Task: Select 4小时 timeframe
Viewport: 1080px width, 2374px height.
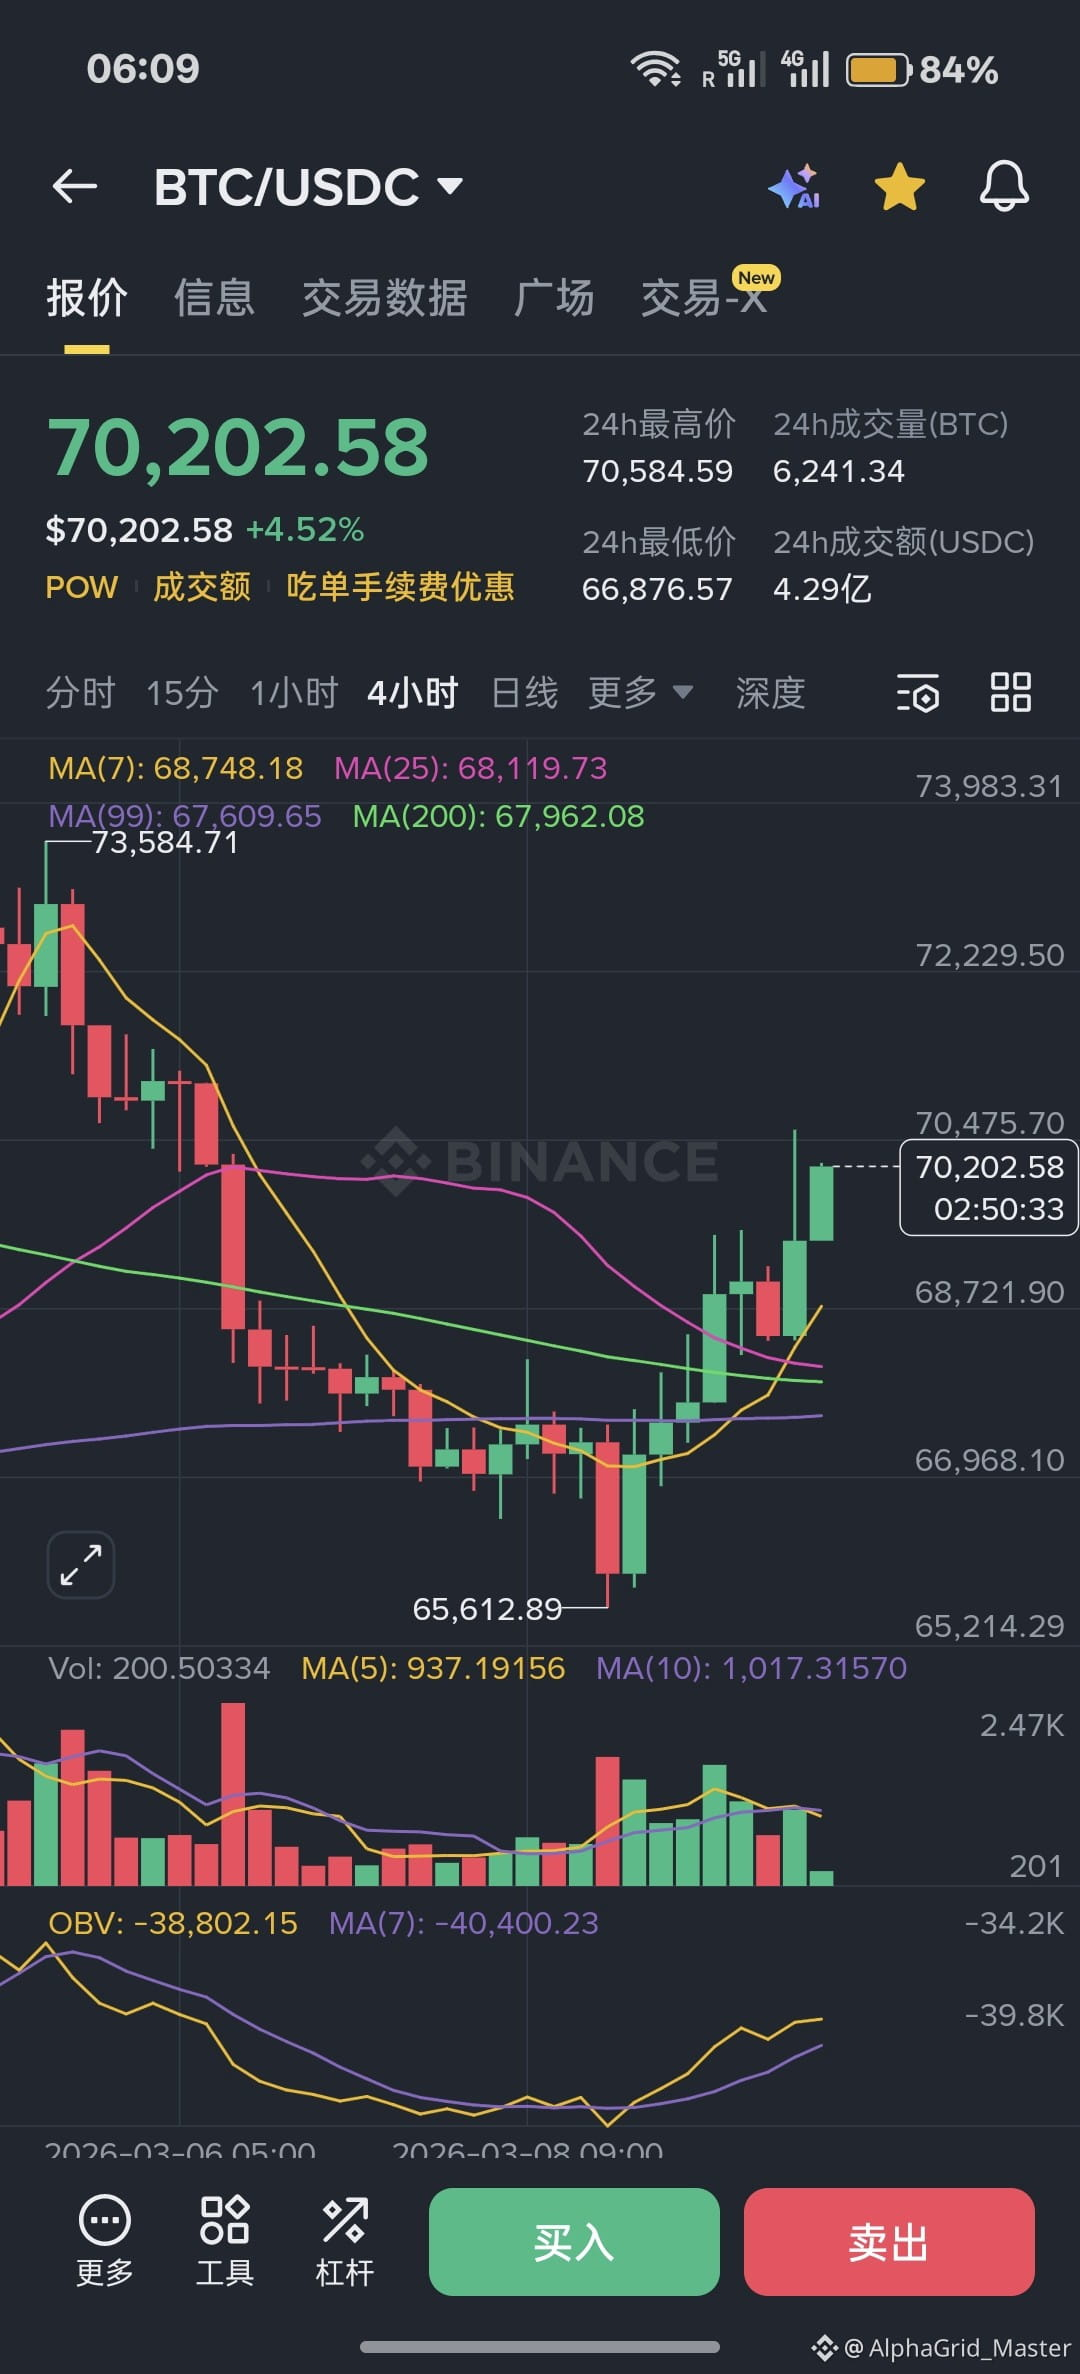Action: point(413,692)
